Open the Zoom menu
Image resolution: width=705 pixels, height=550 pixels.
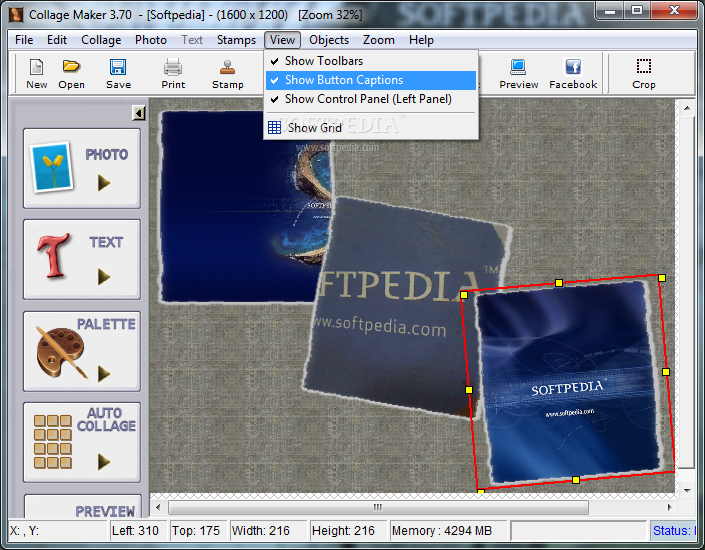pyautogui.click(x=379, y=40)
